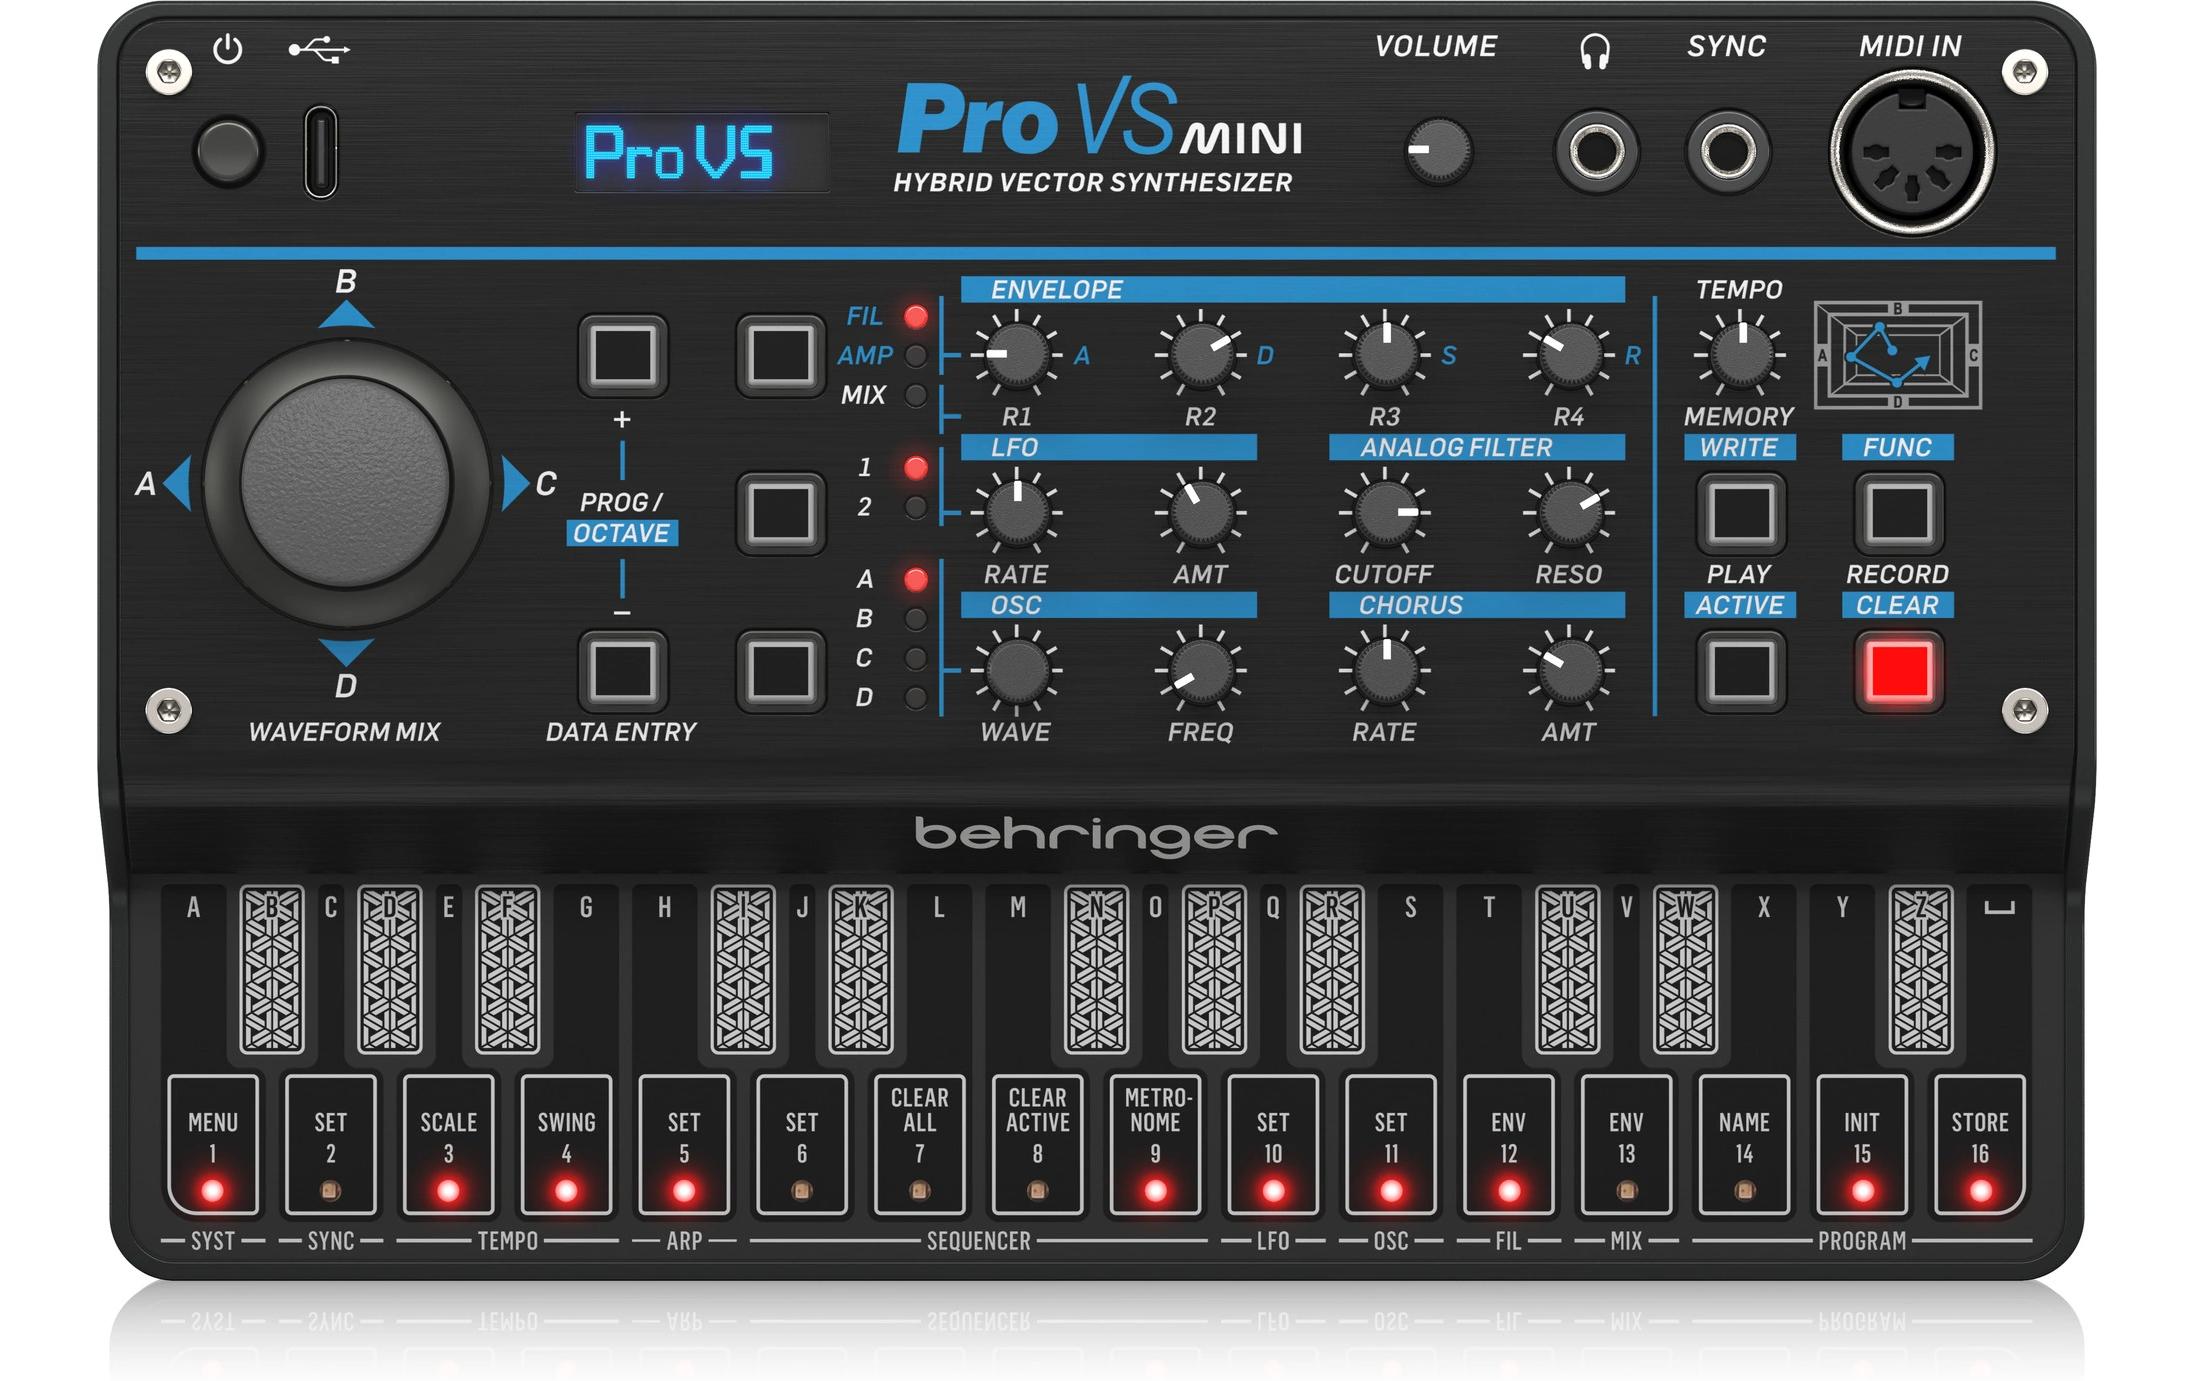Screen dimensions: 2194x1381
Task: Click the MIDI IN DIN socket
Action: click(1911, 152)
